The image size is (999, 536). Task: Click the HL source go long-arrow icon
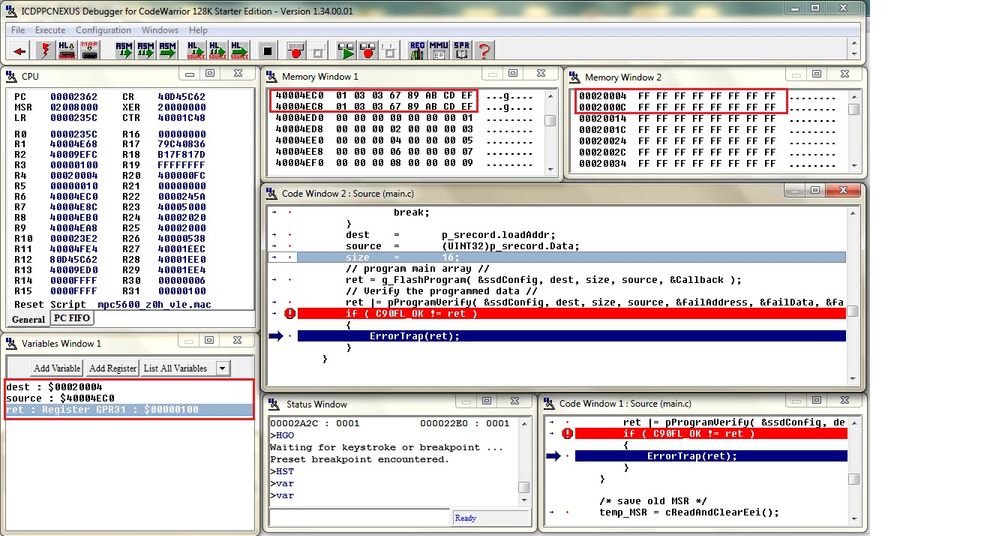[239, 50]
